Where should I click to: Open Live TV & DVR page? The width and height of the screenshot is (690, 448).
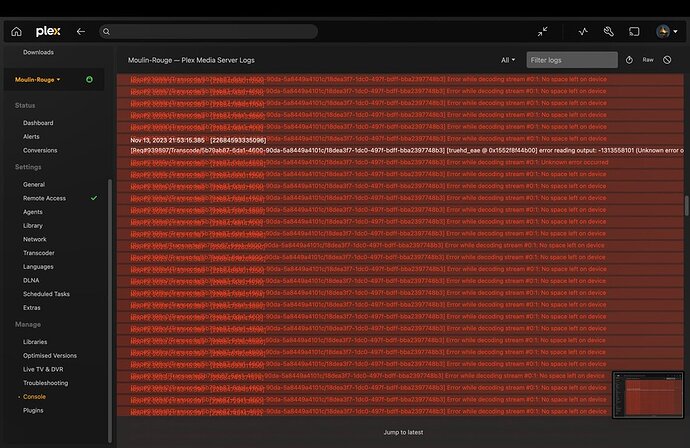[x=43, y=369]
